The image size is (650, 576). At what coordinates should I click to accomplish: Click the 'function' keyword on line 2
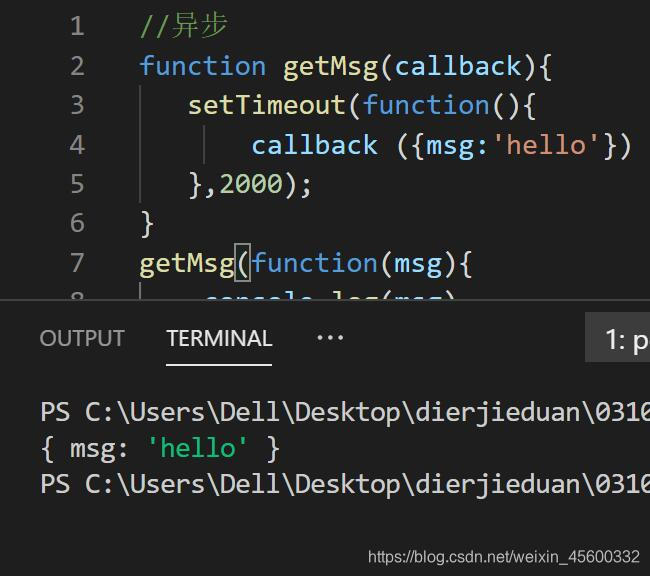click(203, 66)
